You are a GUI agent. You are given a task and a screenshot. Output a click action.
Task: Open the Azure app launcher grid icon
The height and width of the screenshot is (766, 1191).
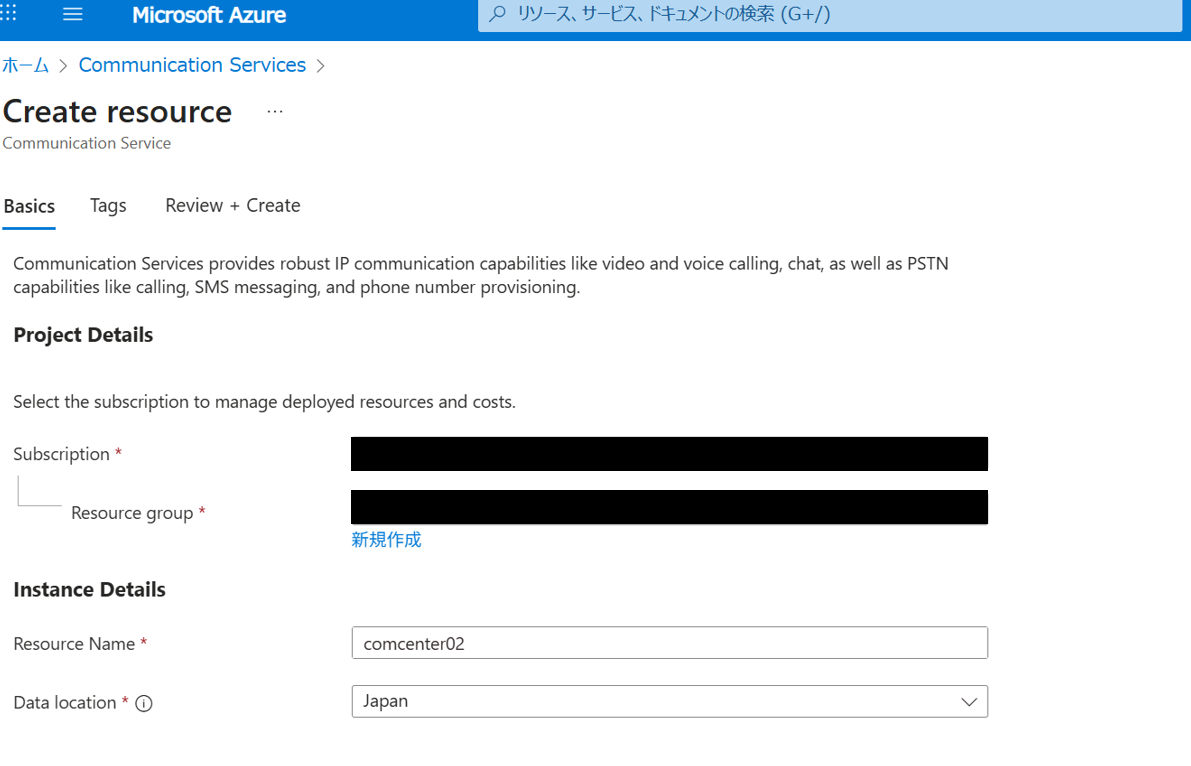tap(8, 13)
